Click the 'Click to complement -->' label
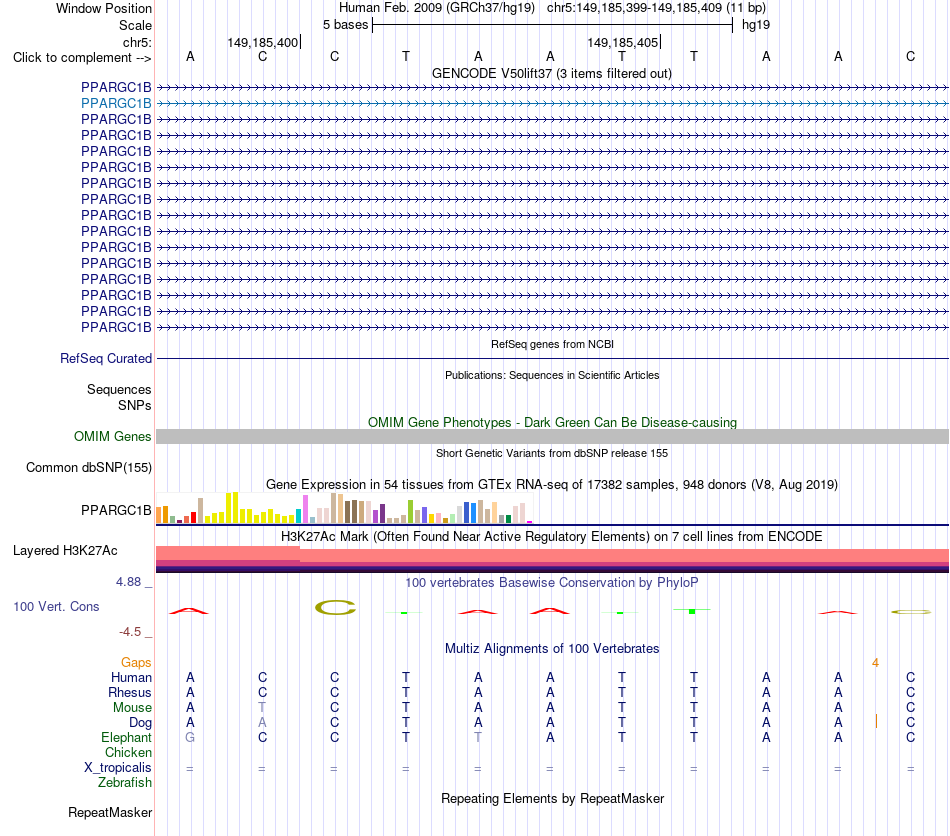950x836 pixels. click(x=82, y=58)
